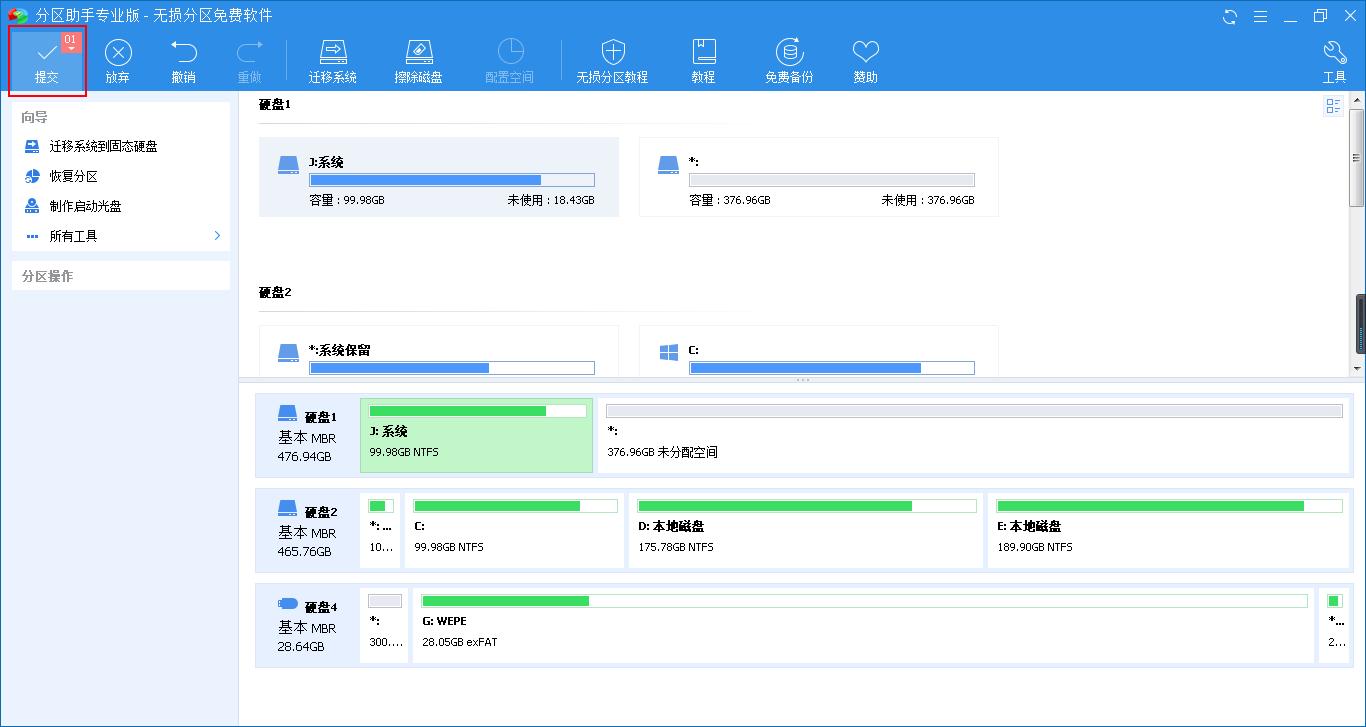Click the 配置空间 toolbar icon
1366x727 pixels.
click(x=510, y=58)
